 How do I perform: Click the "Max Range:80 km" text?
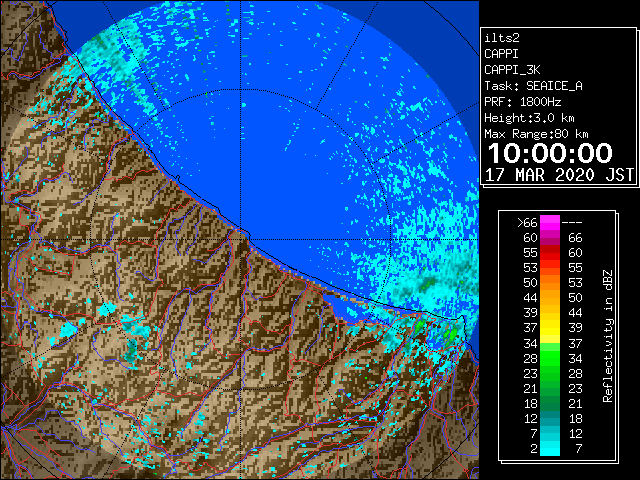(536, 134)
